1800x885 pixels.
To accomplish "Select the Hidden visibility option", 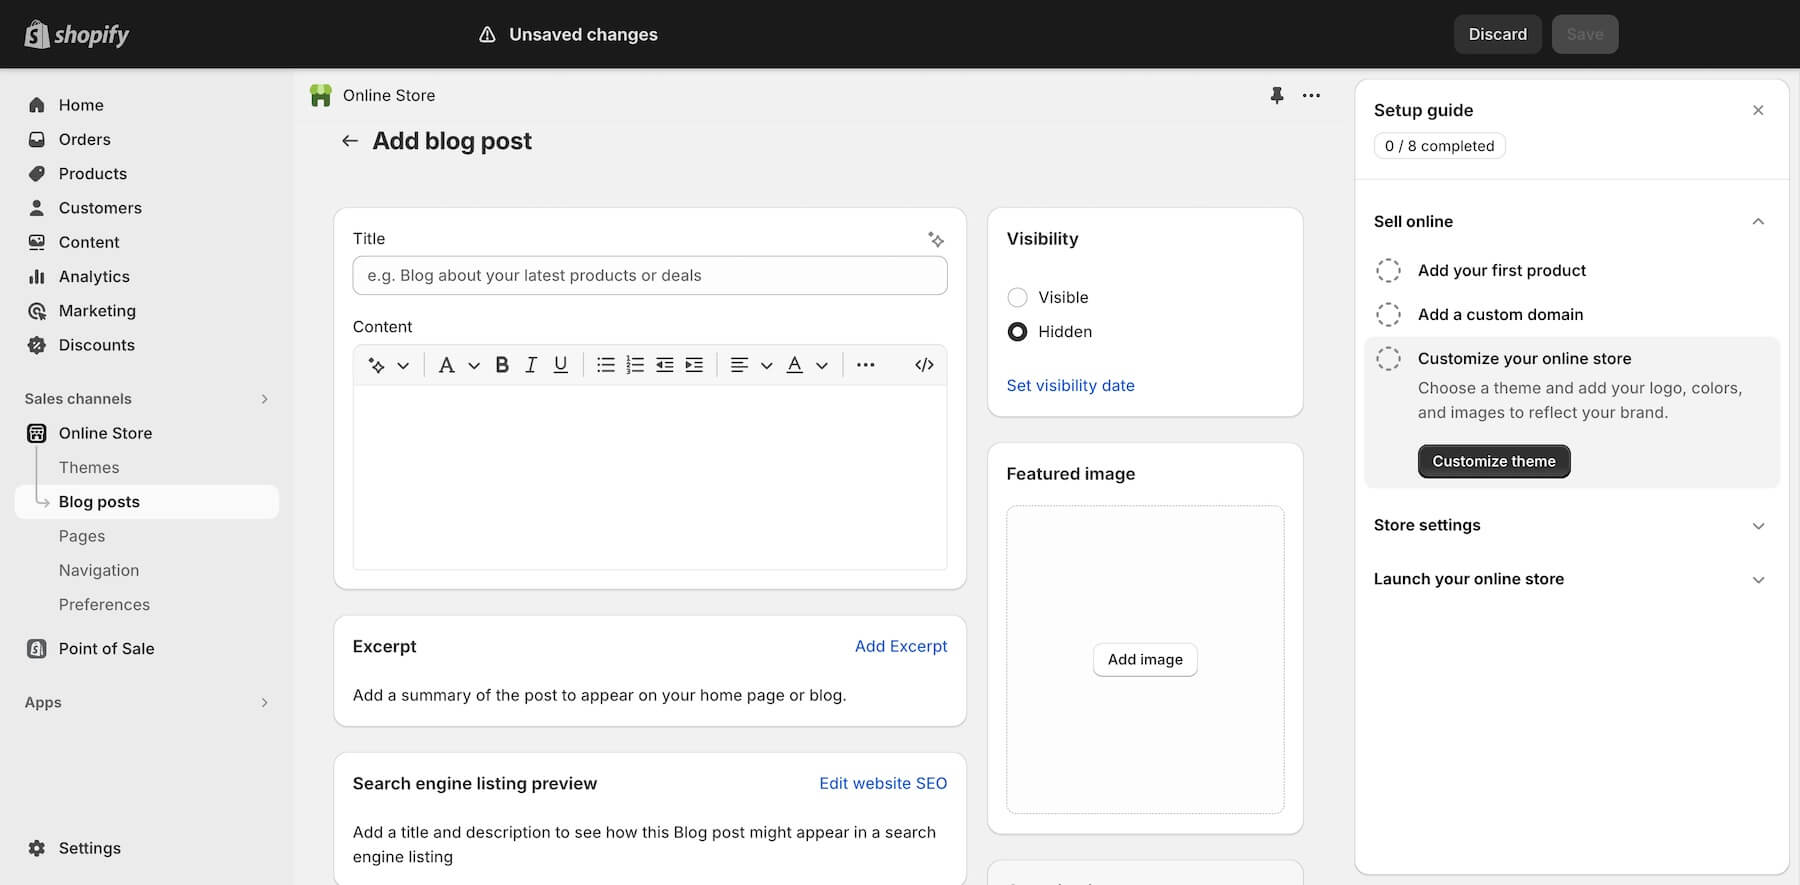I will (x=1017, y=332).
